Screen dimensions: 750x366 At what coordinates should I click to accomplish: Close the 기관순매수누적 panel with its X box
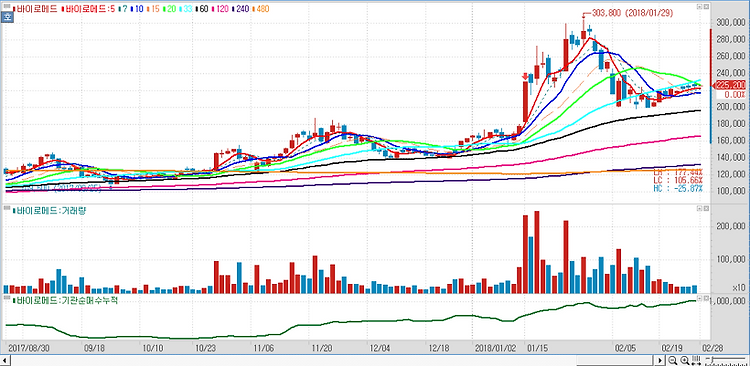tap(706, 298)
